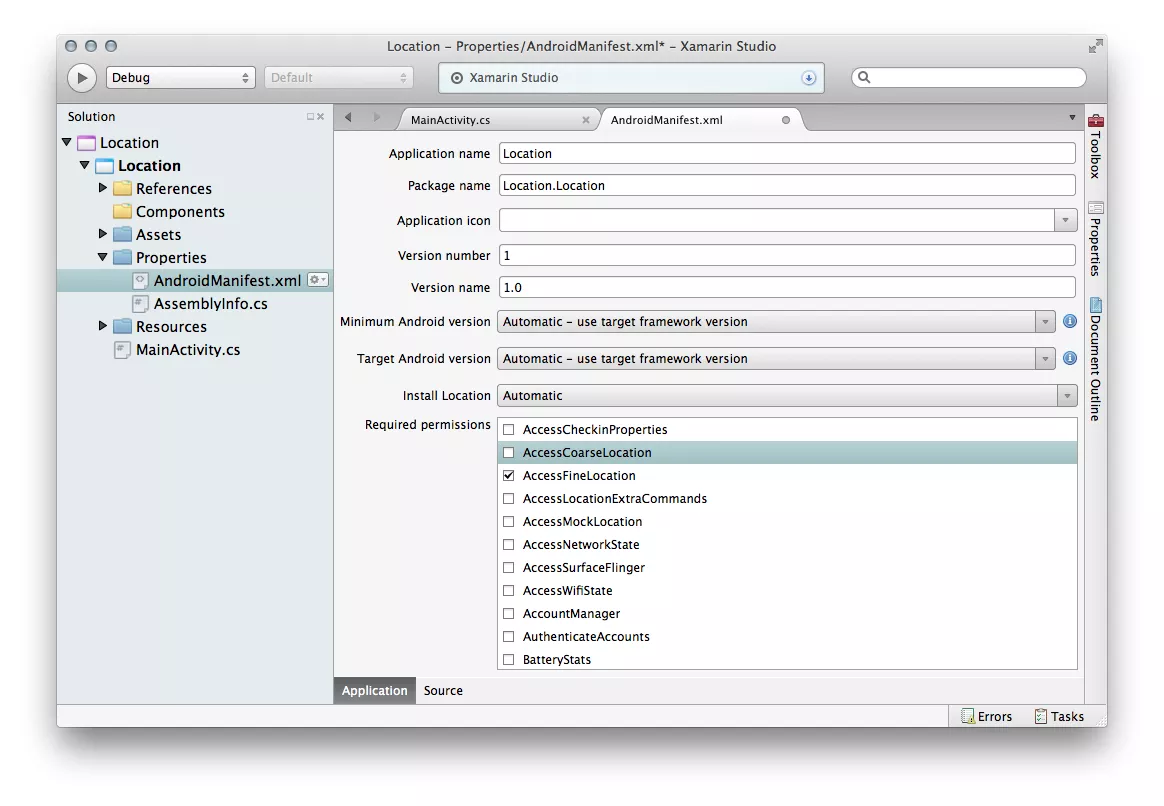Click the Location project icon

click(105, 166)
